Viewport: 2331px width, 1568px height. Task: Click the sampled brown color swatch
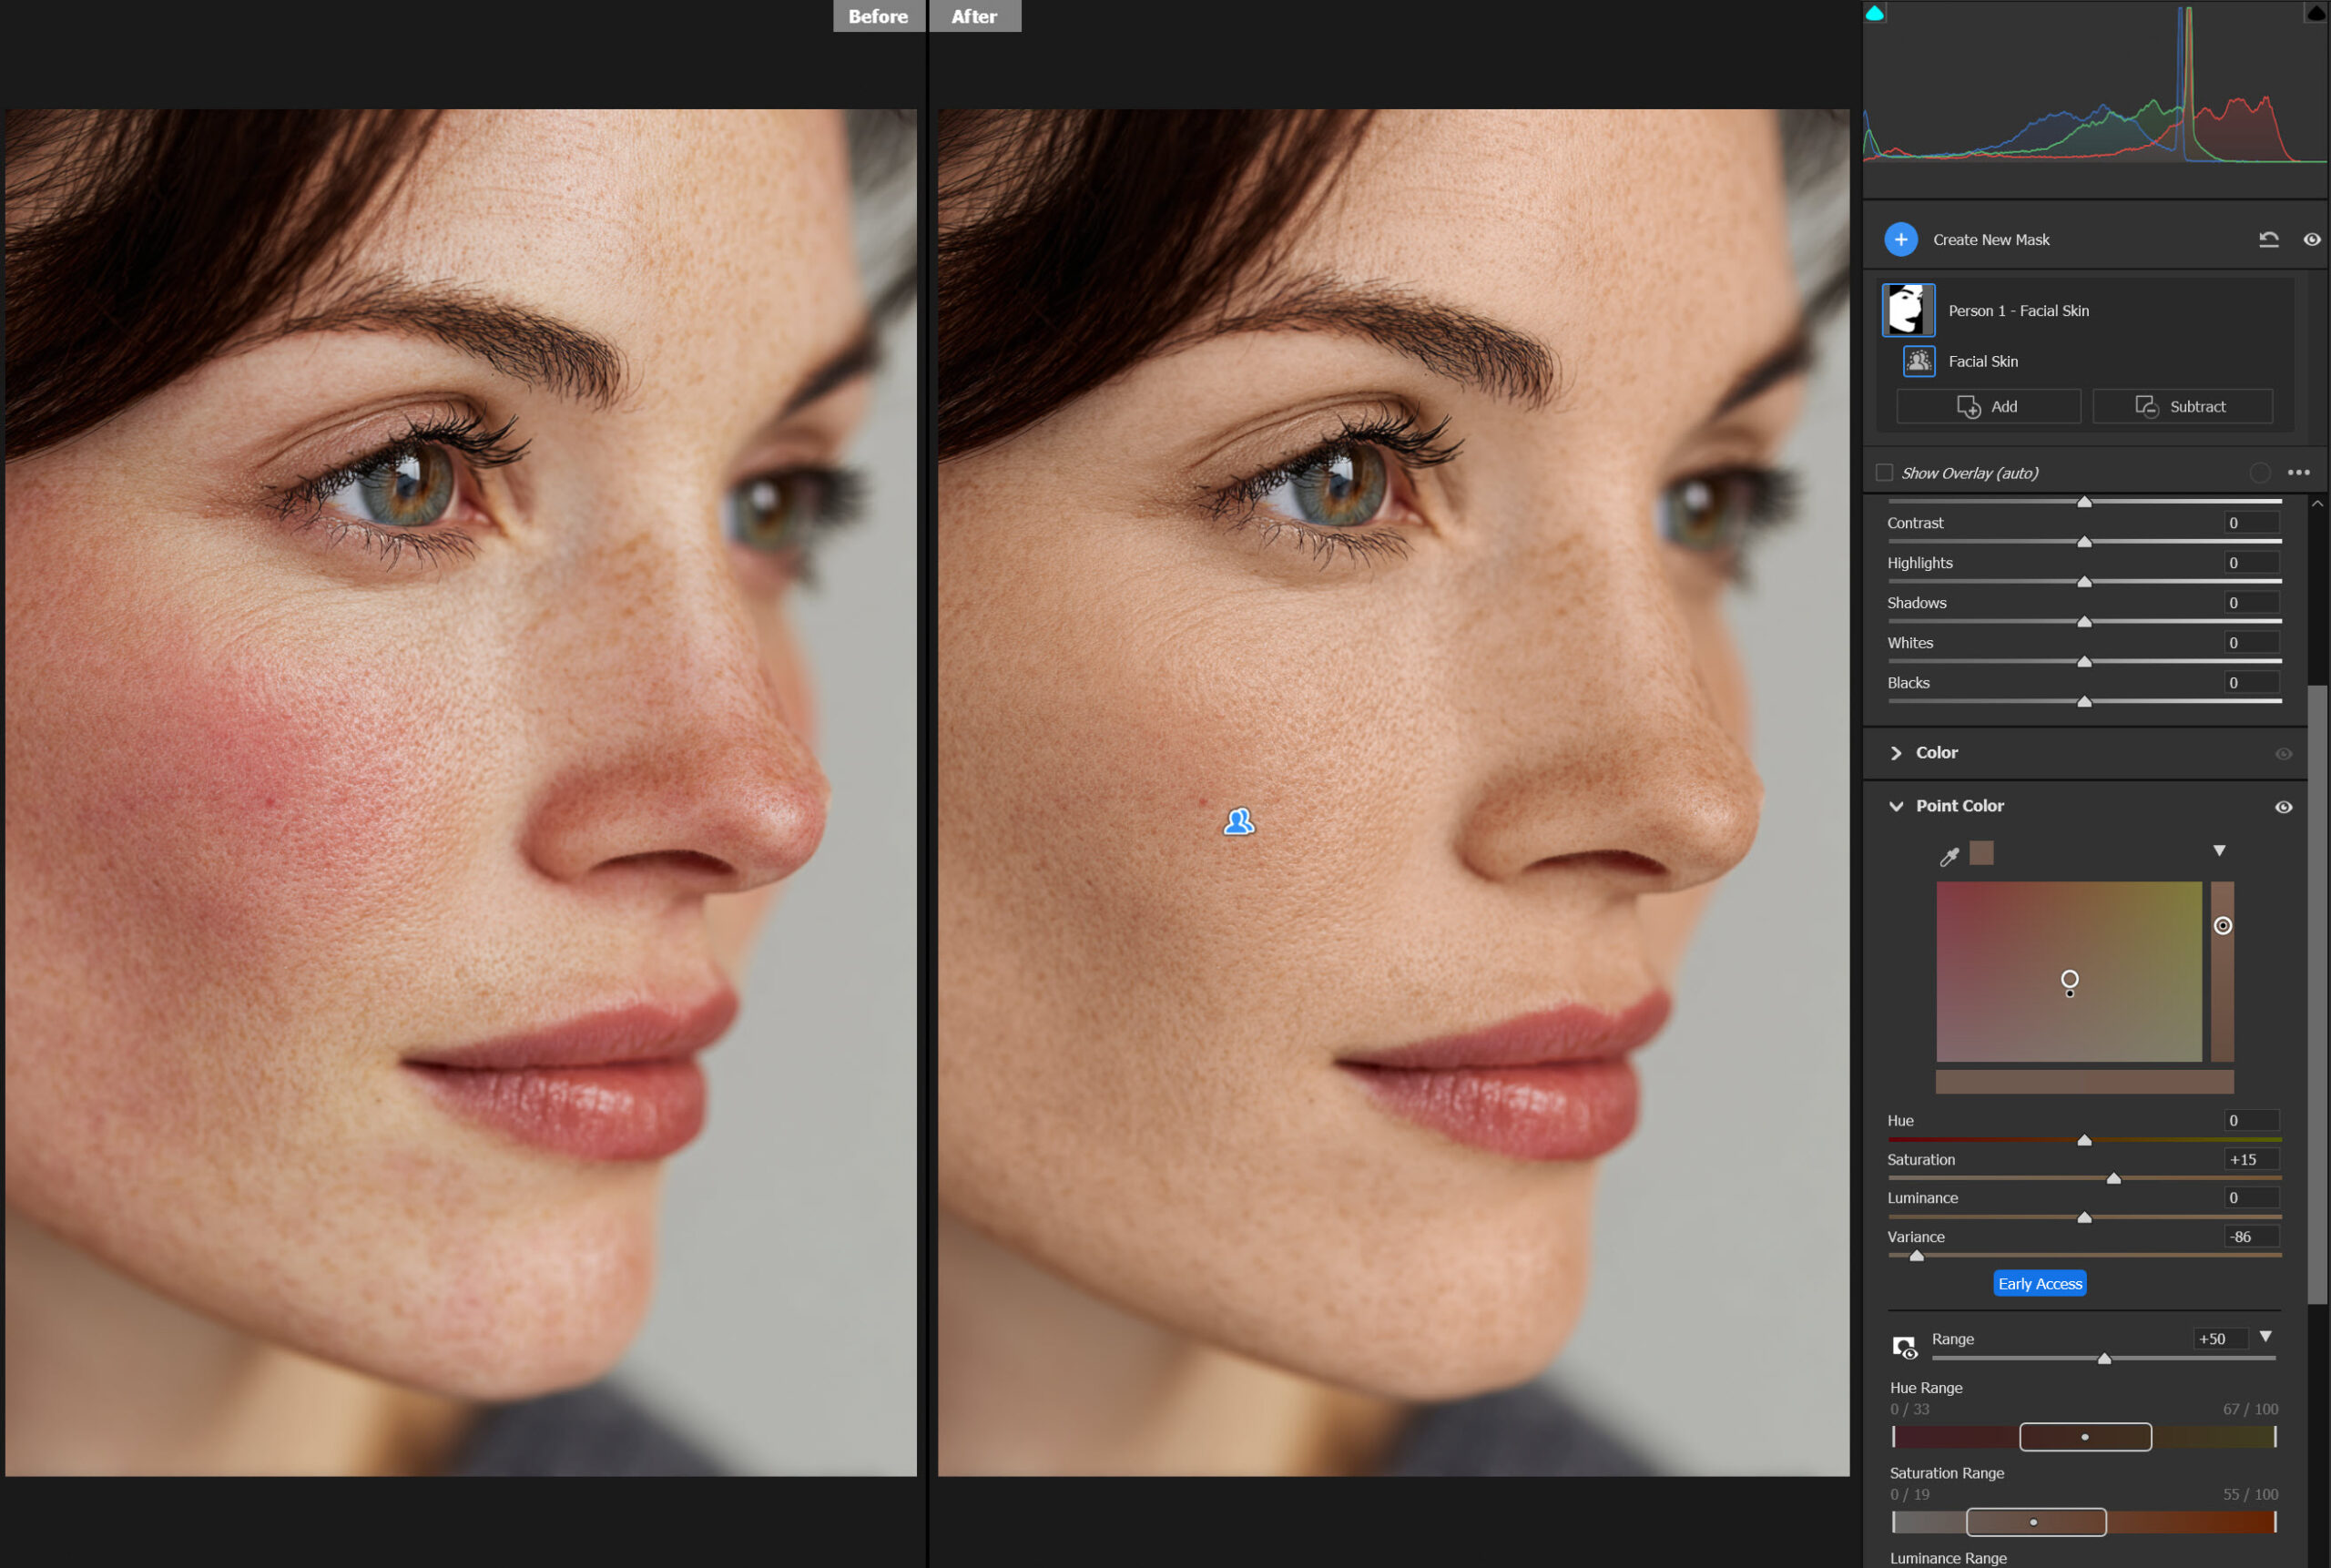click(x=1981, y=852)
